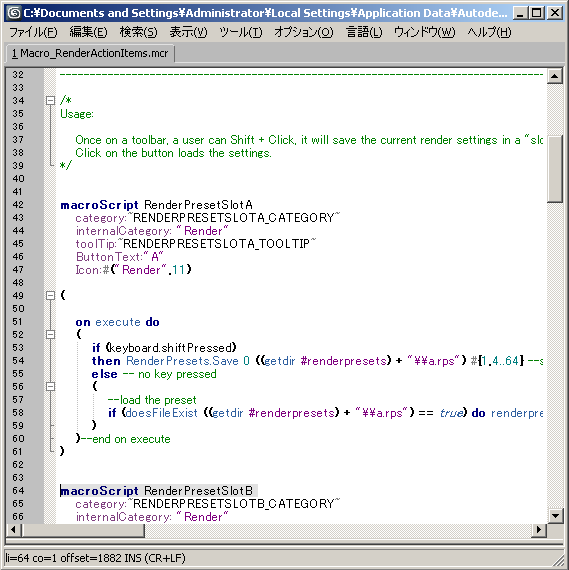Image resolution: width=569 pixels, height=570 pixels.
Task: Click the editor window system icon in title bar
Action: click(x=14, y=13)
